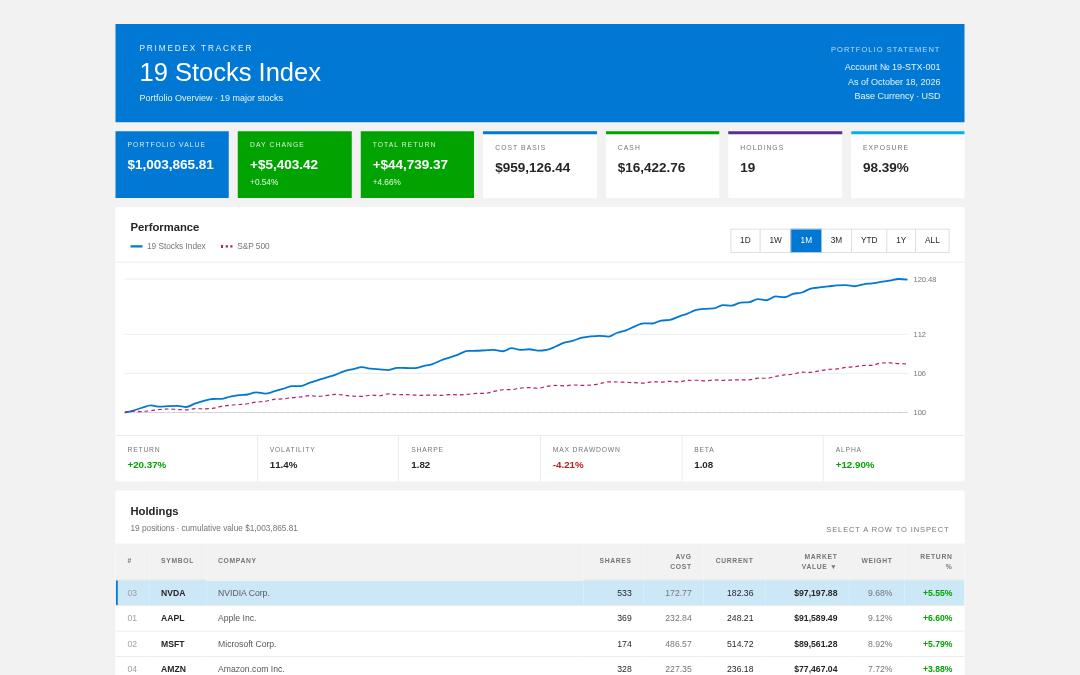Image resolution: width=1080 pixels, height=675 pixels.
Task: Select the 1D time range tab
Action: 745,240
